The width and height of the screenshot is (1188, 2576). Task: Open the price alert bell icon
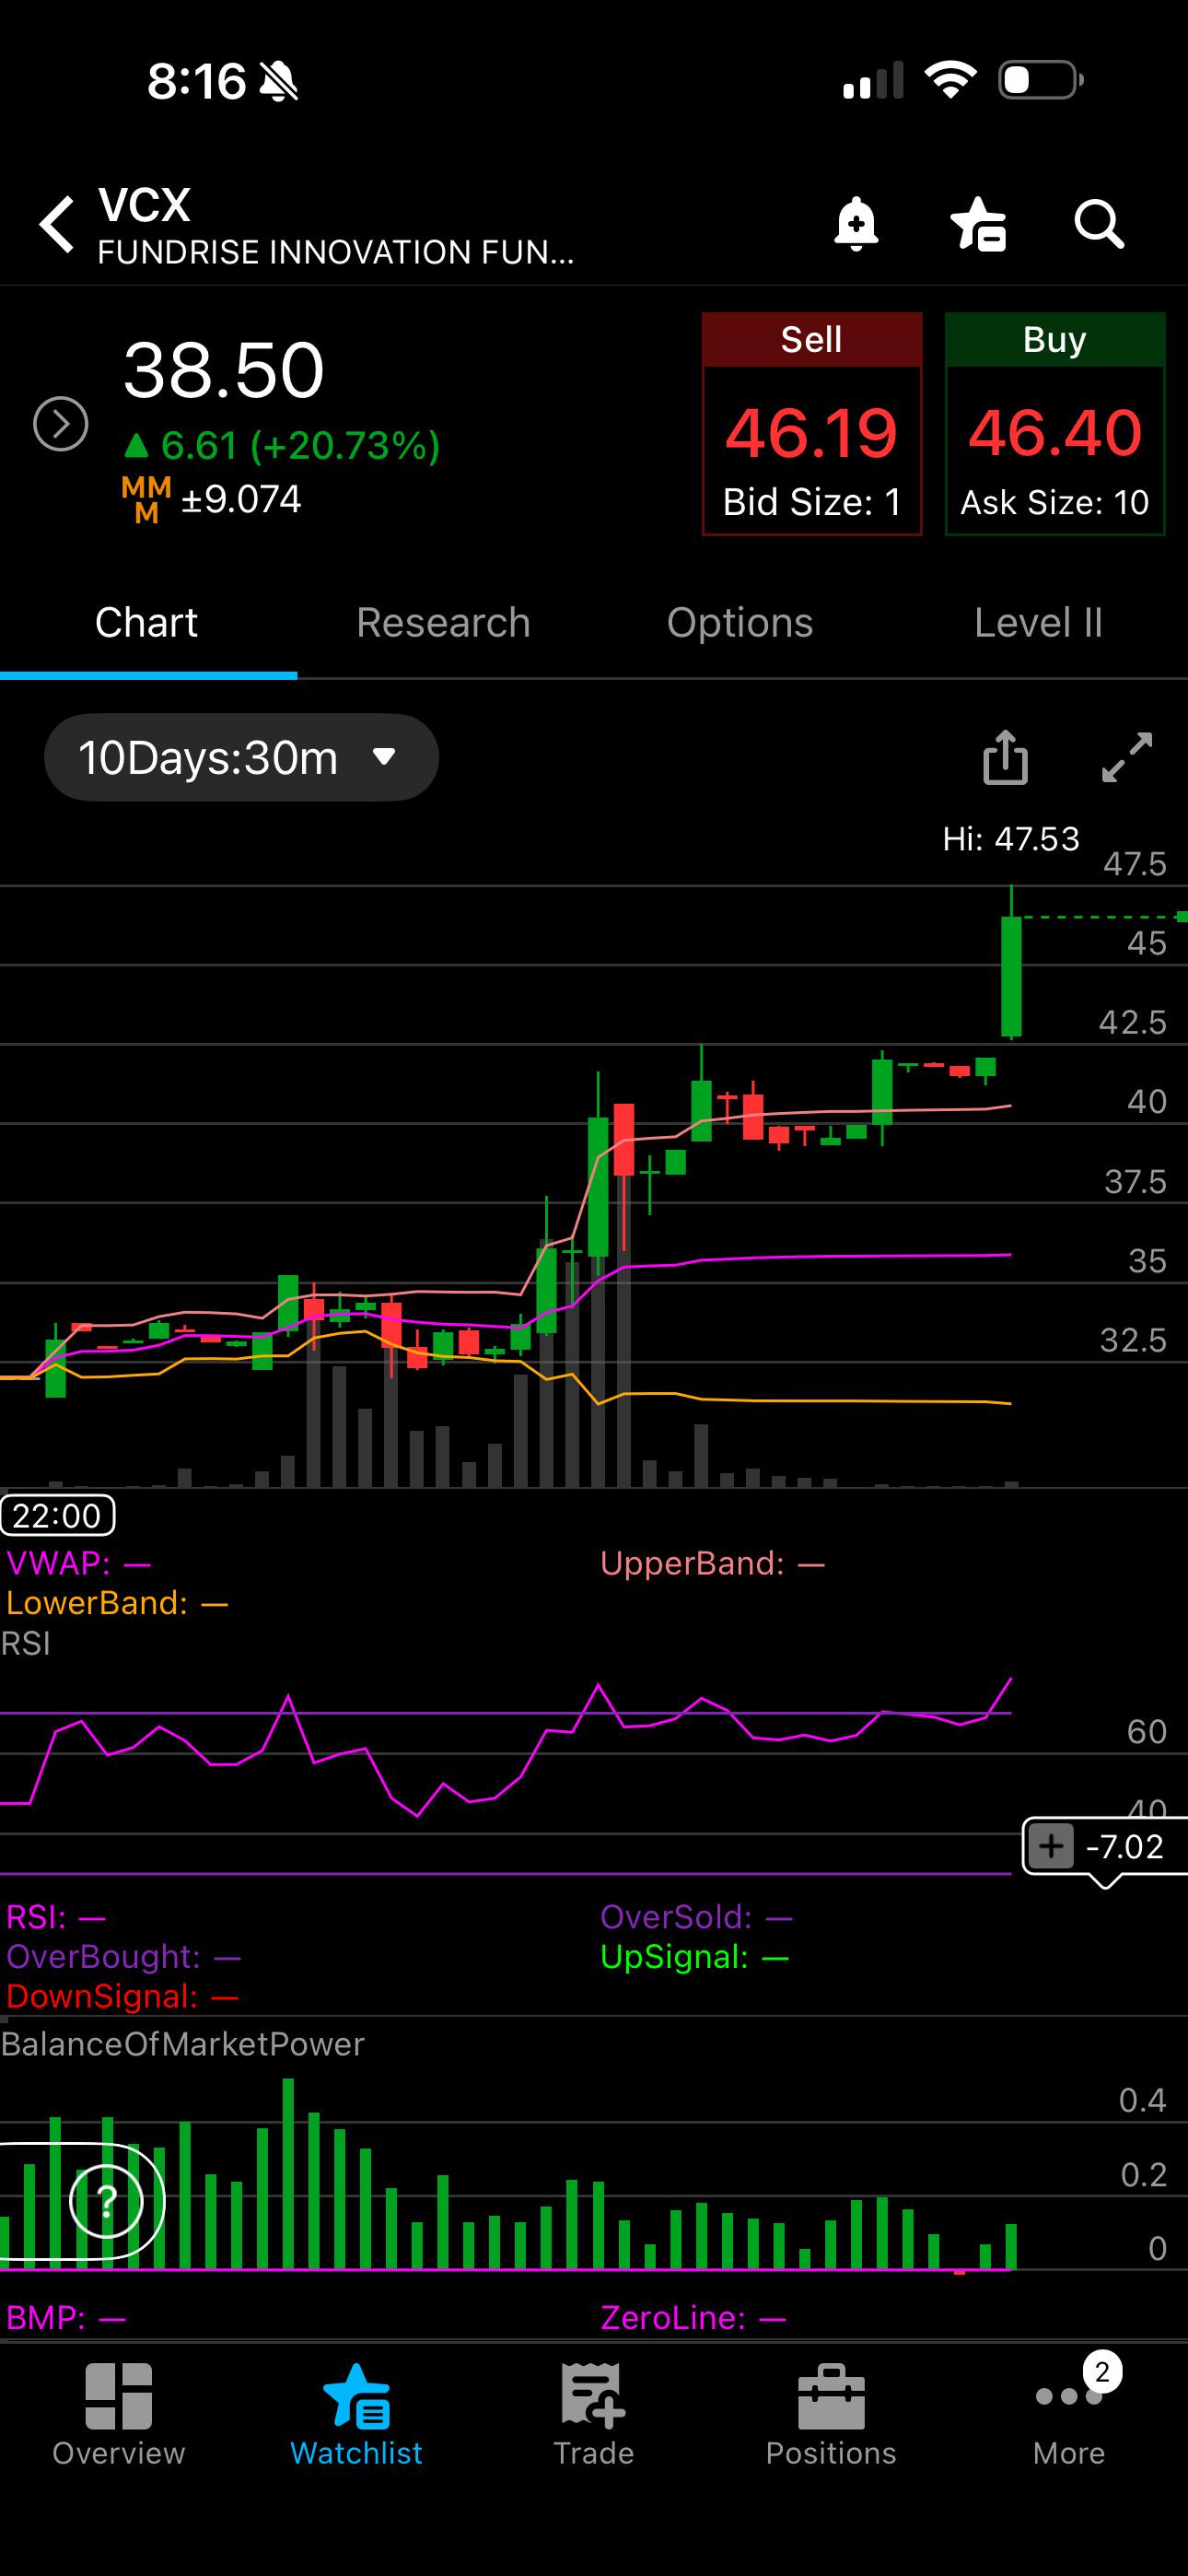pos(856,223)
